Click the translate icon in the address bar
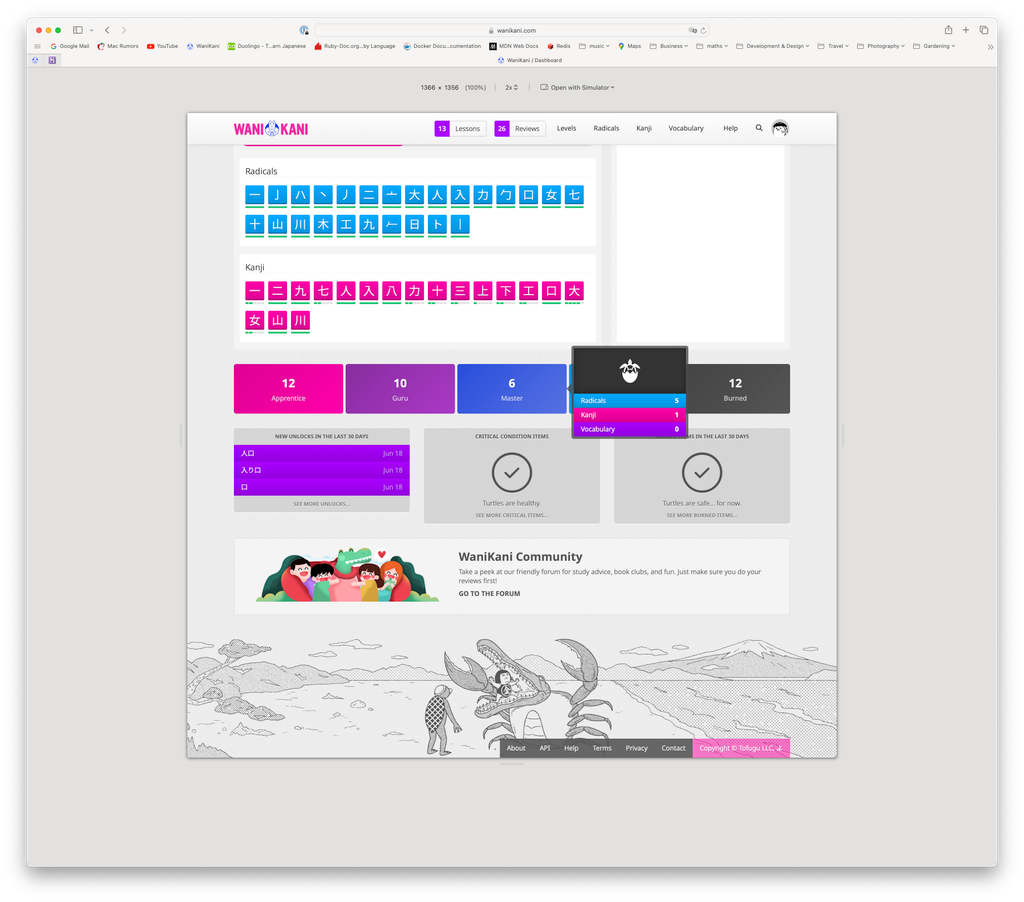Image resolution: width=1024 pixels, height=902 pixels. (x=692, y=30)
